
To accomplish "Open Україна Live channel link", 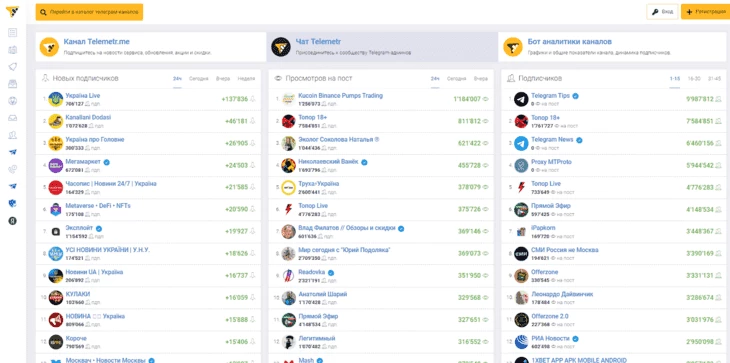I will (82, 95).
